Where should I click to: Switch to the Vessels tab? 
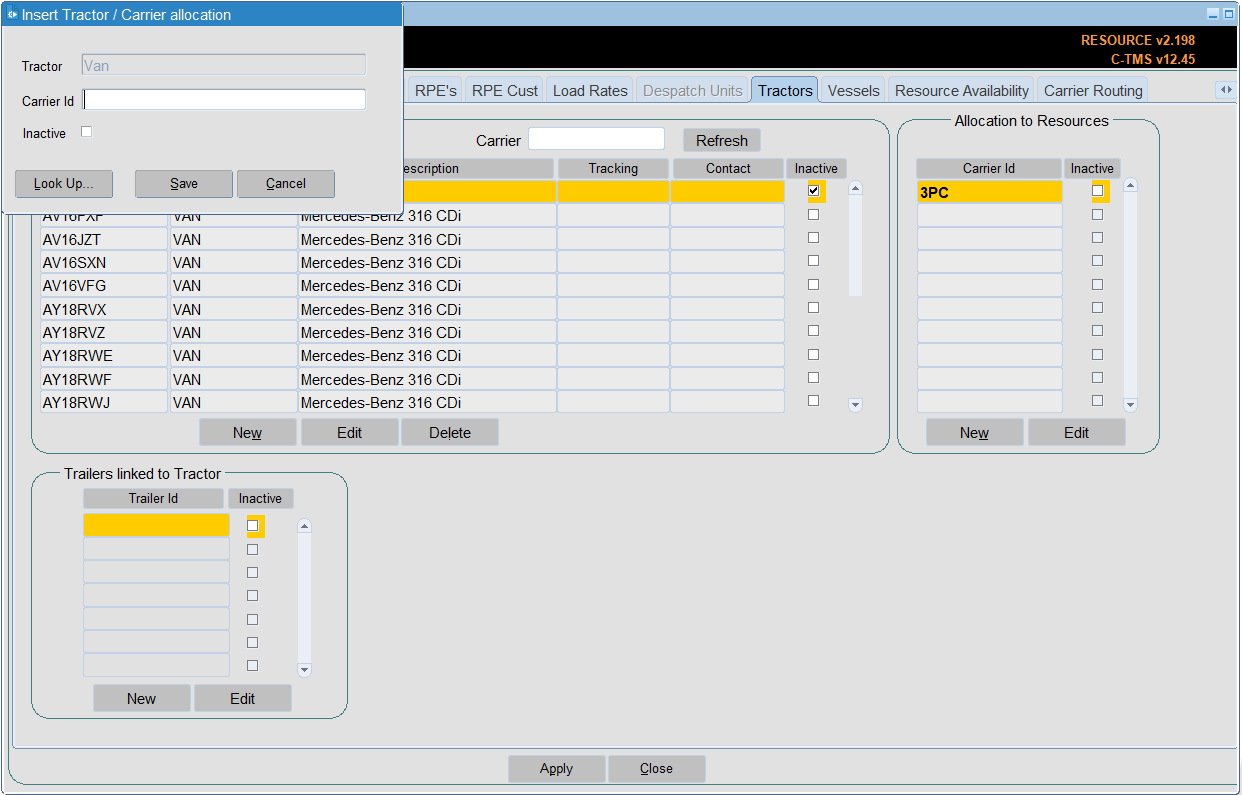(x=853, y=90)
